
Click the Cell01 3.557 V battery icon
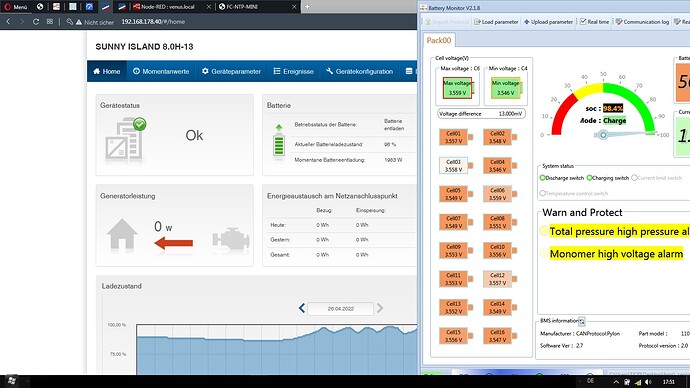[x=456, y=137]
